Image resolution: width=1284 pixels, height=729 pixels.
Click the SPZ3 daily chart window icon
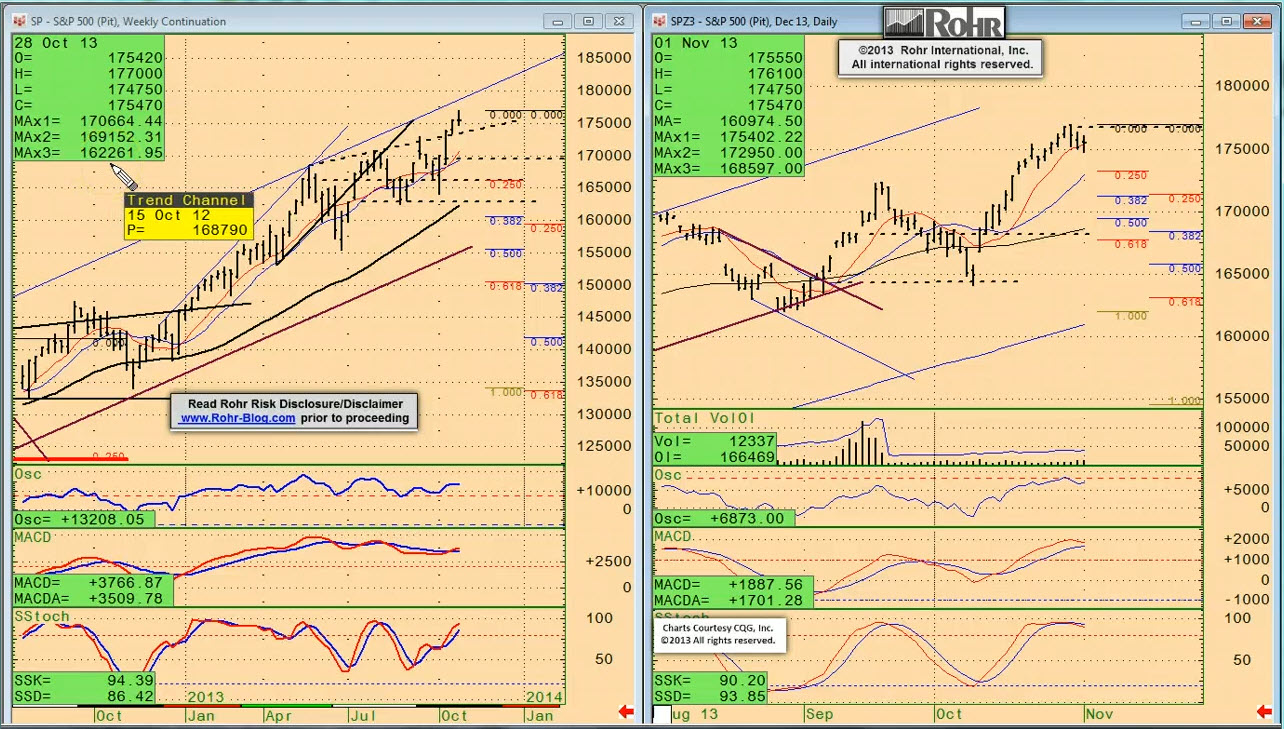click(661, 21)
